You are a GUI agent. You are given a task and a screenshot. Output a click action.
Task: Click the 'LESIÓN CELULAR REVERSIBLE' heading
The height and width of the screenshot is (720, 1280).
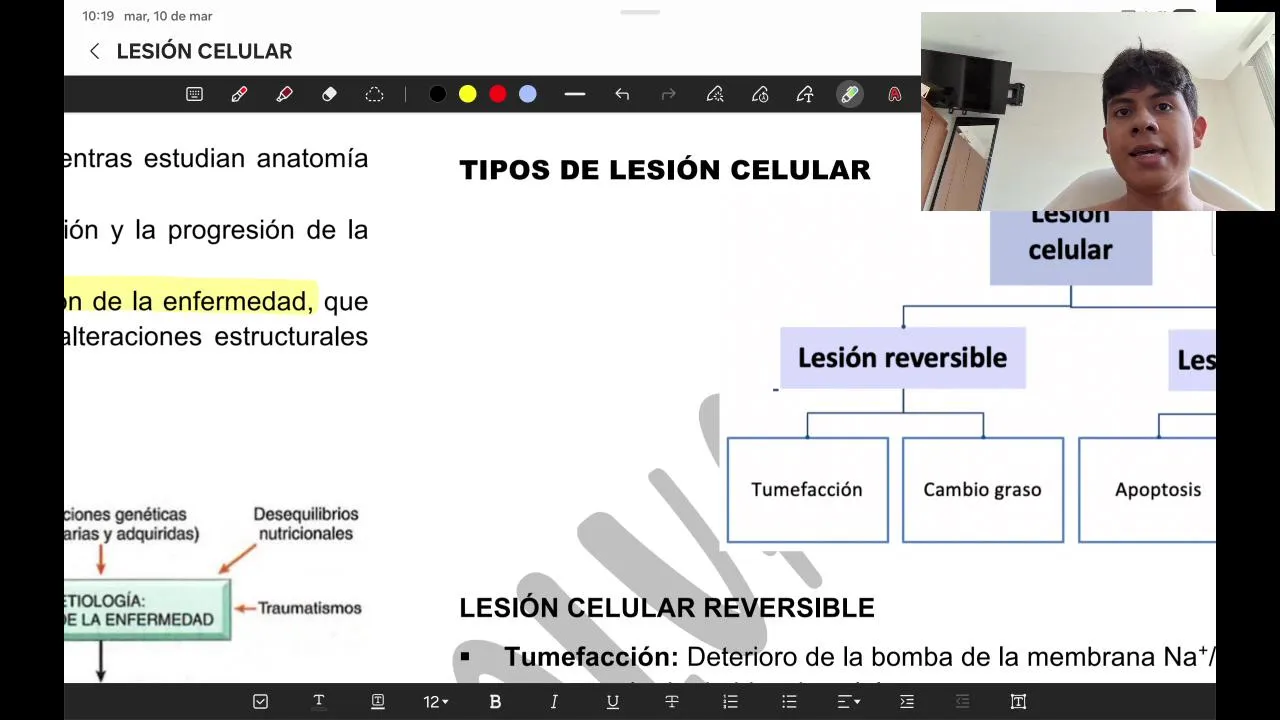pyautogui.click(x=667, y=607)
